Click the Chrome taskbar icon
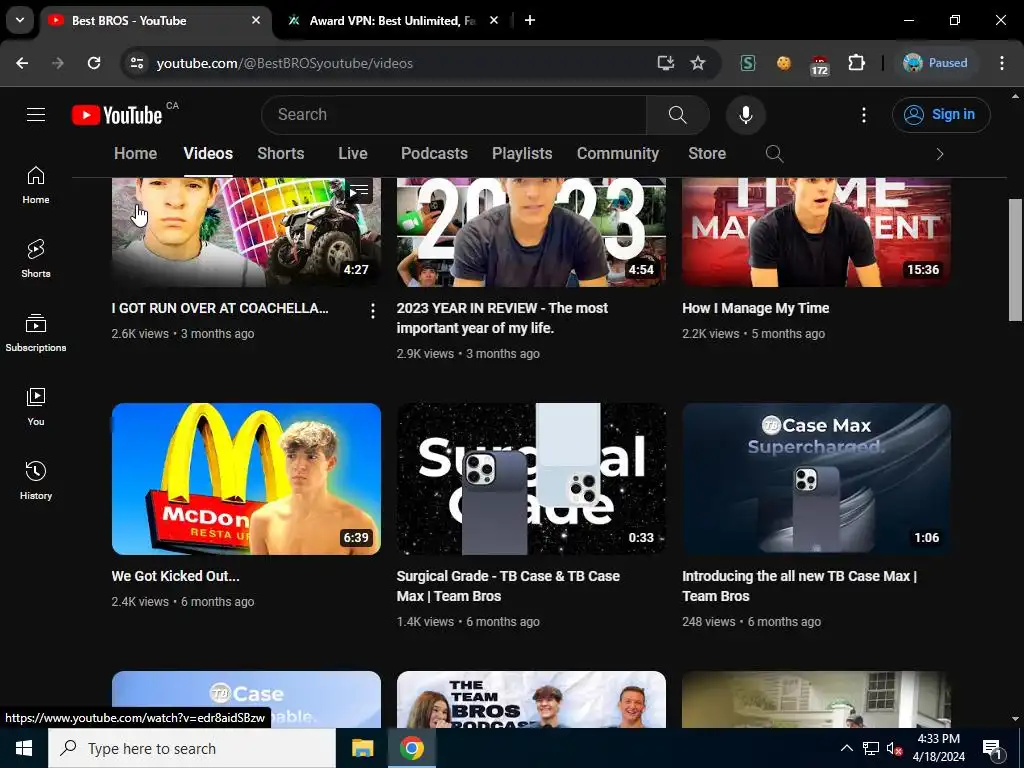 pyautogui.click(x=412, y=748)
